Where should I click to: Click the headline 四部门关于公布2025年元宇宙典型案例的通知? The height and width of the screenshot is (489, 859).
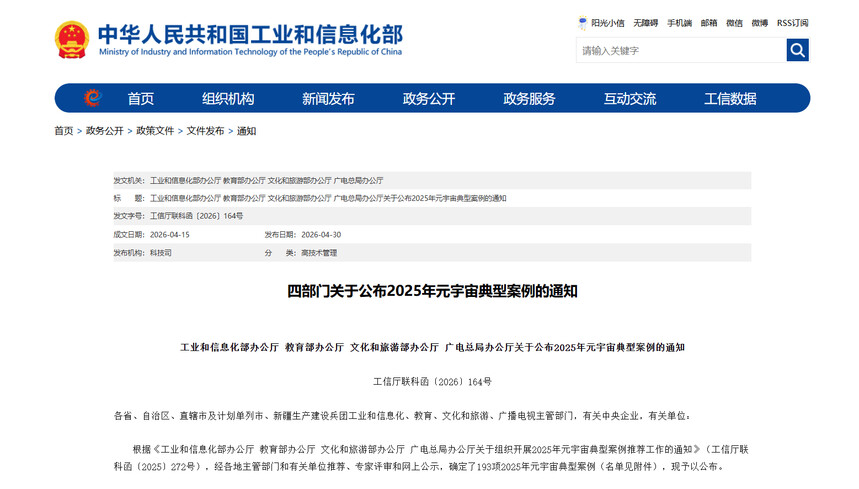(432, 291)
